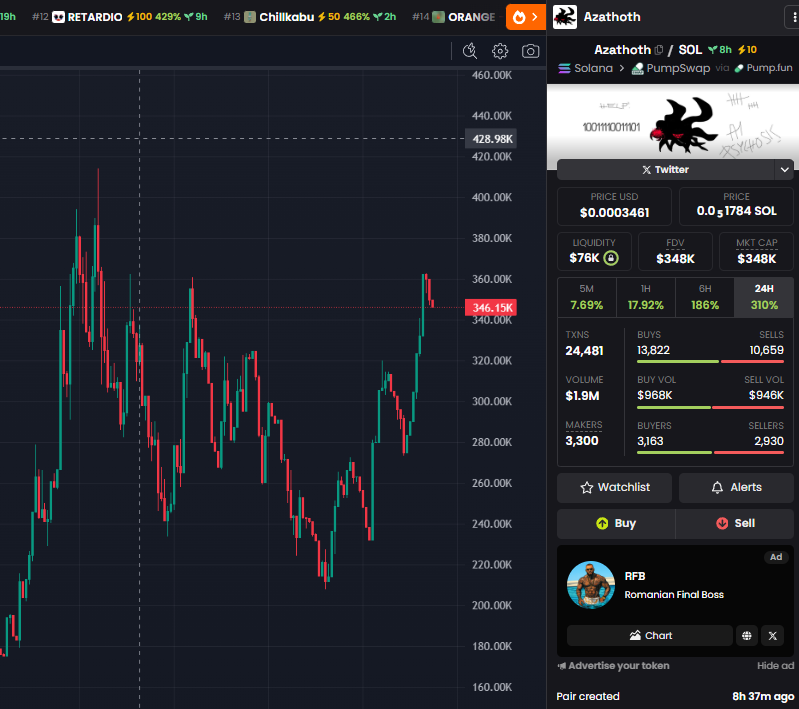Open the RFB ad's X profile icon
This screenshot has height=709, width=799.
tap(773, 636)
